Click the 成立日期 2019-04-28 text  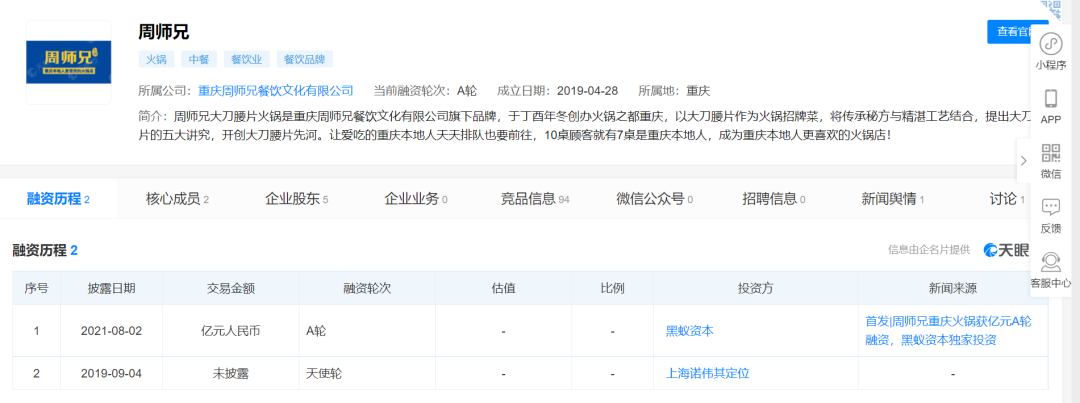[x=557, y=90]
